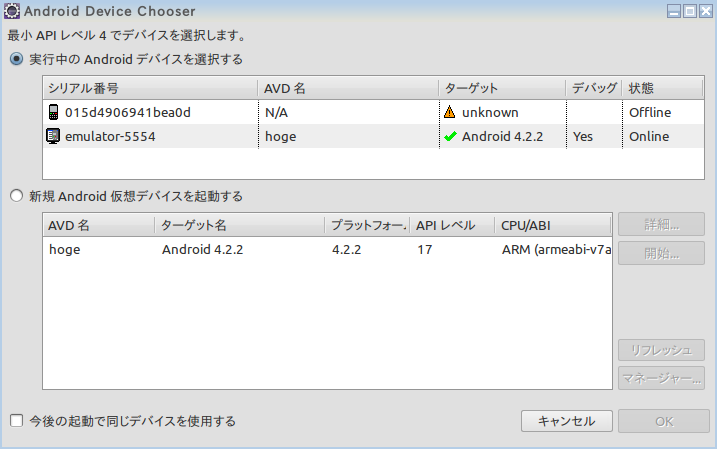Select the running Android device radio button
The width and height of the screenshot is (717, 449).
pyautogui.click(x=16, y=59)
